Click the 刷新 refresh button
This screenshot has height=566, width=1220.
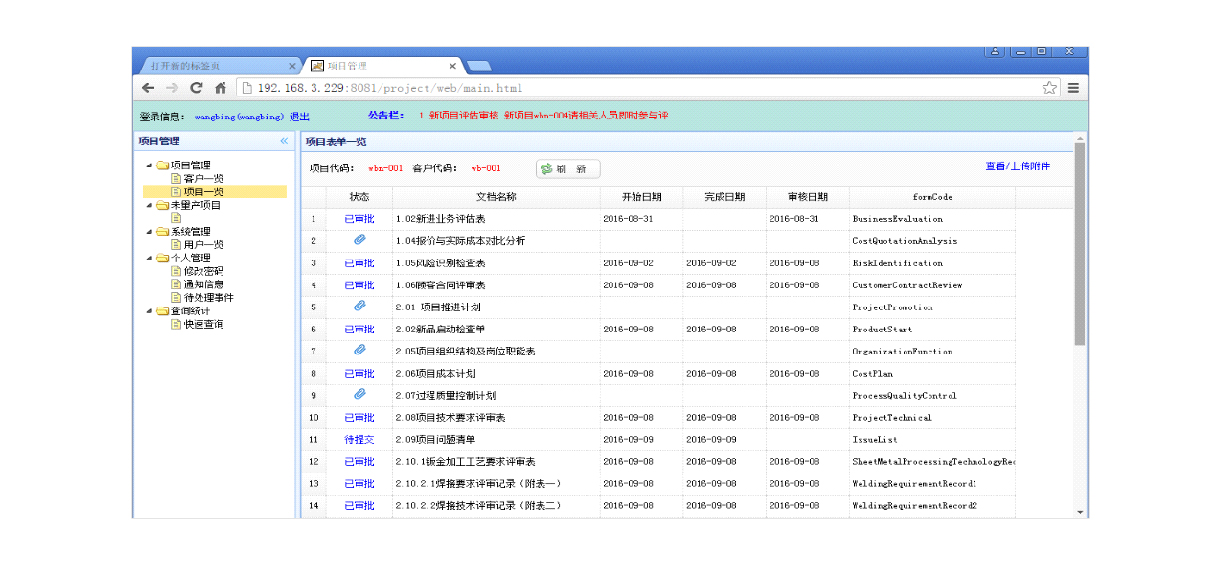pos(568,169)
